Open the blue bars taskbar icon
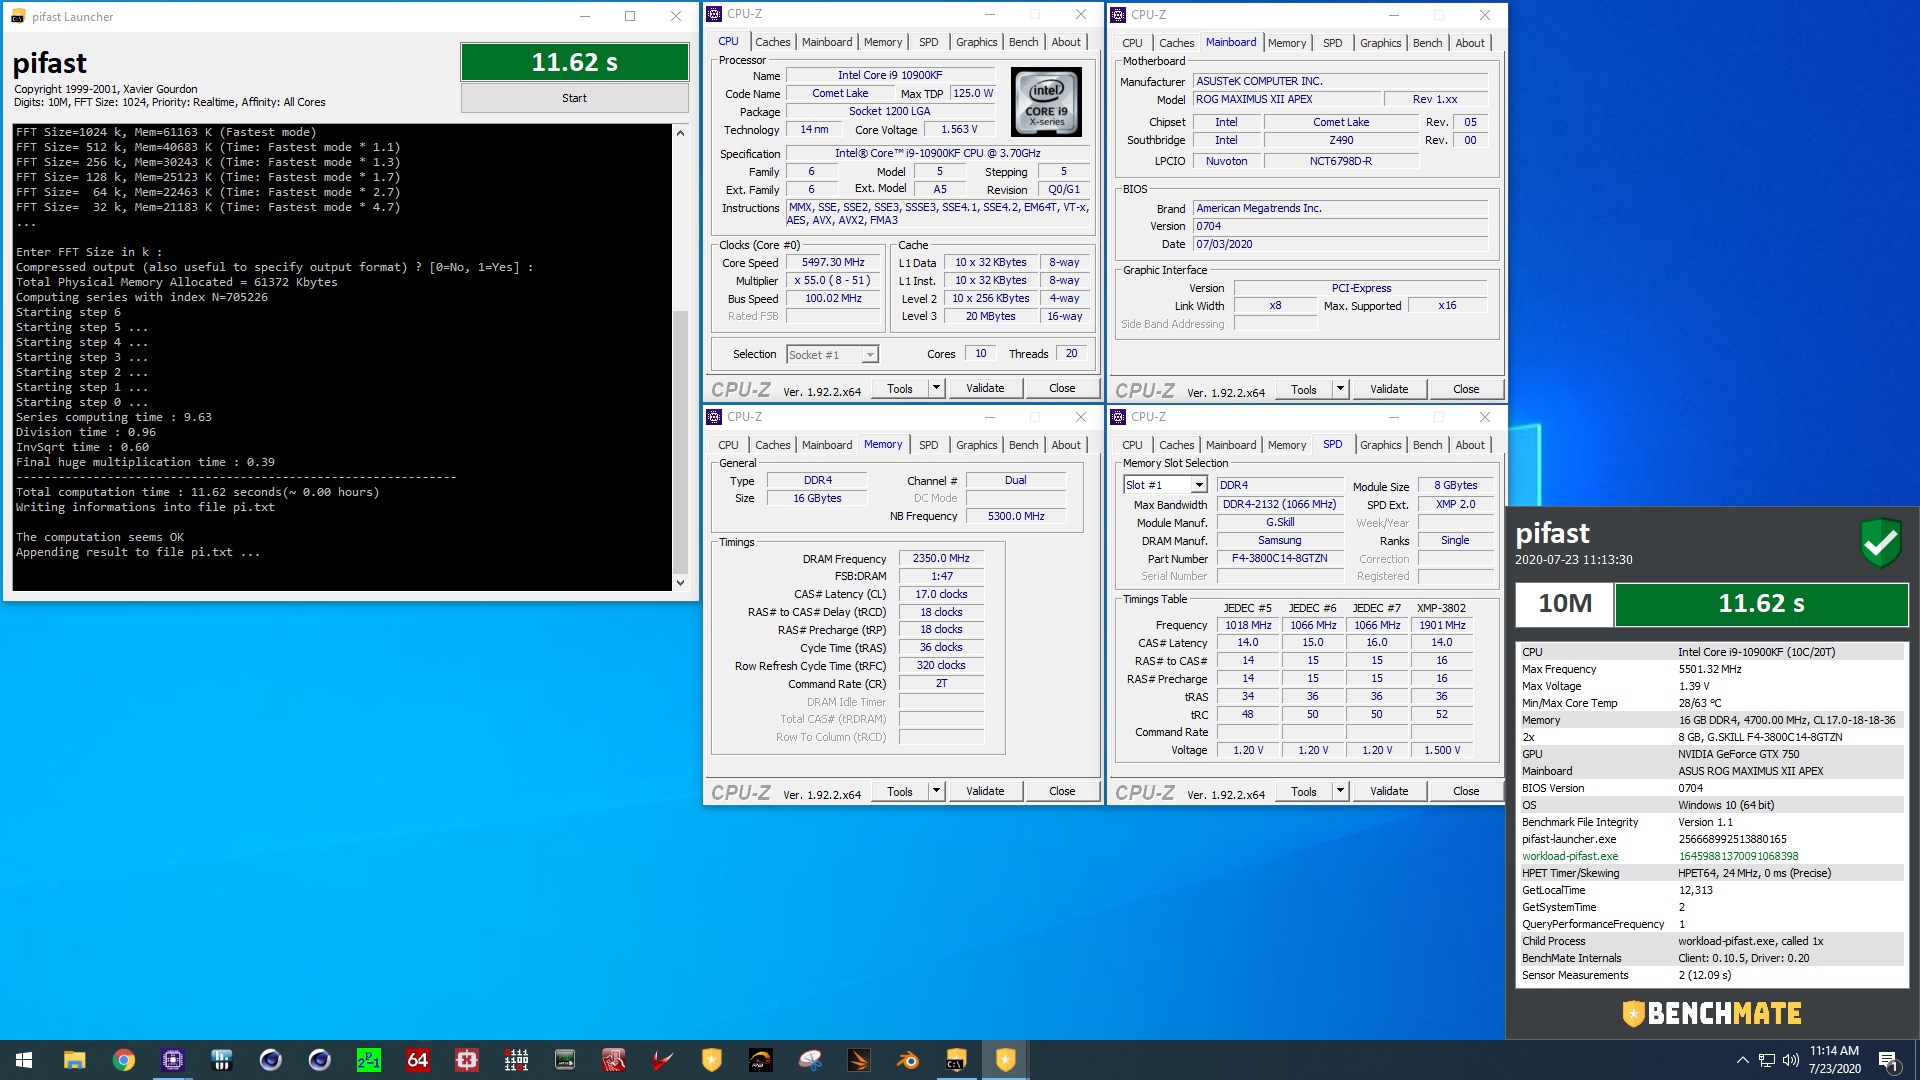This screenshot has height=1080, width=1920. [221, 1060]
